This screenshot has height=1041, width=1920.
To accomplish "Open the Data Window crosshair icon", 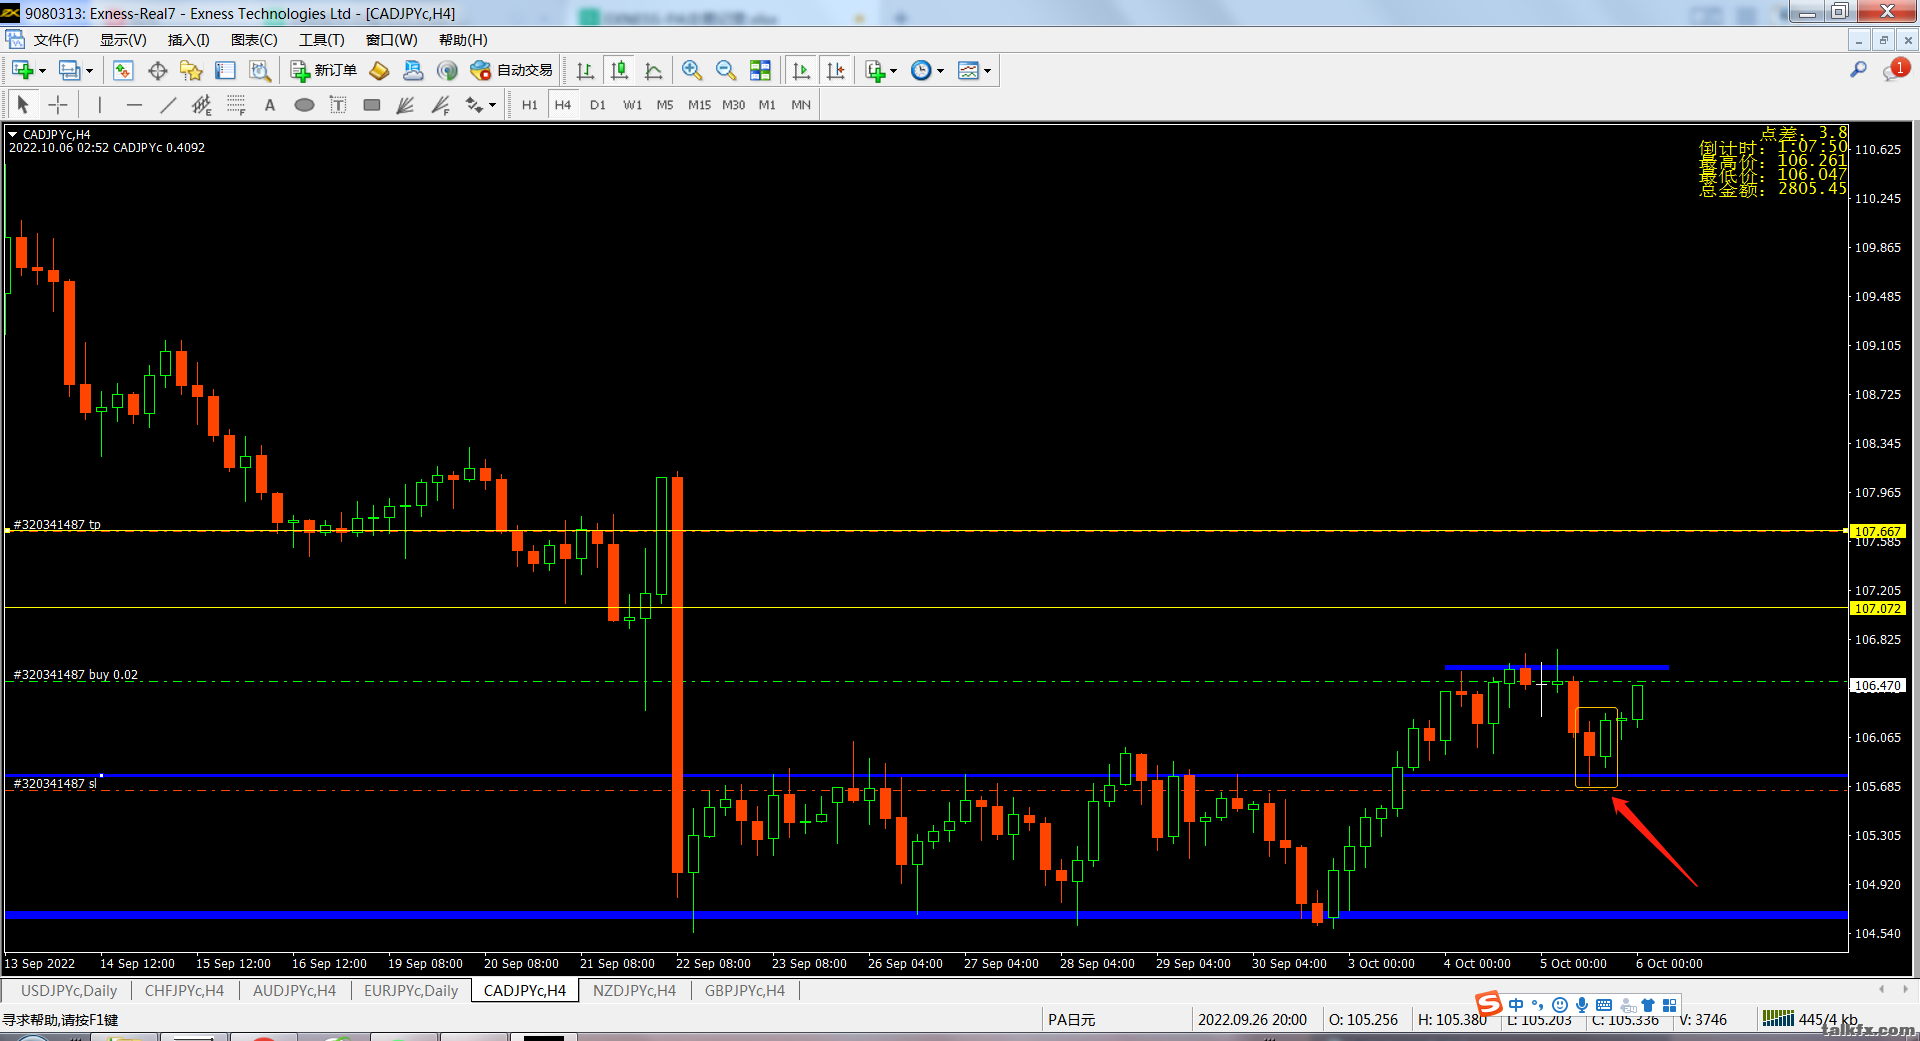I will (157, 70).
